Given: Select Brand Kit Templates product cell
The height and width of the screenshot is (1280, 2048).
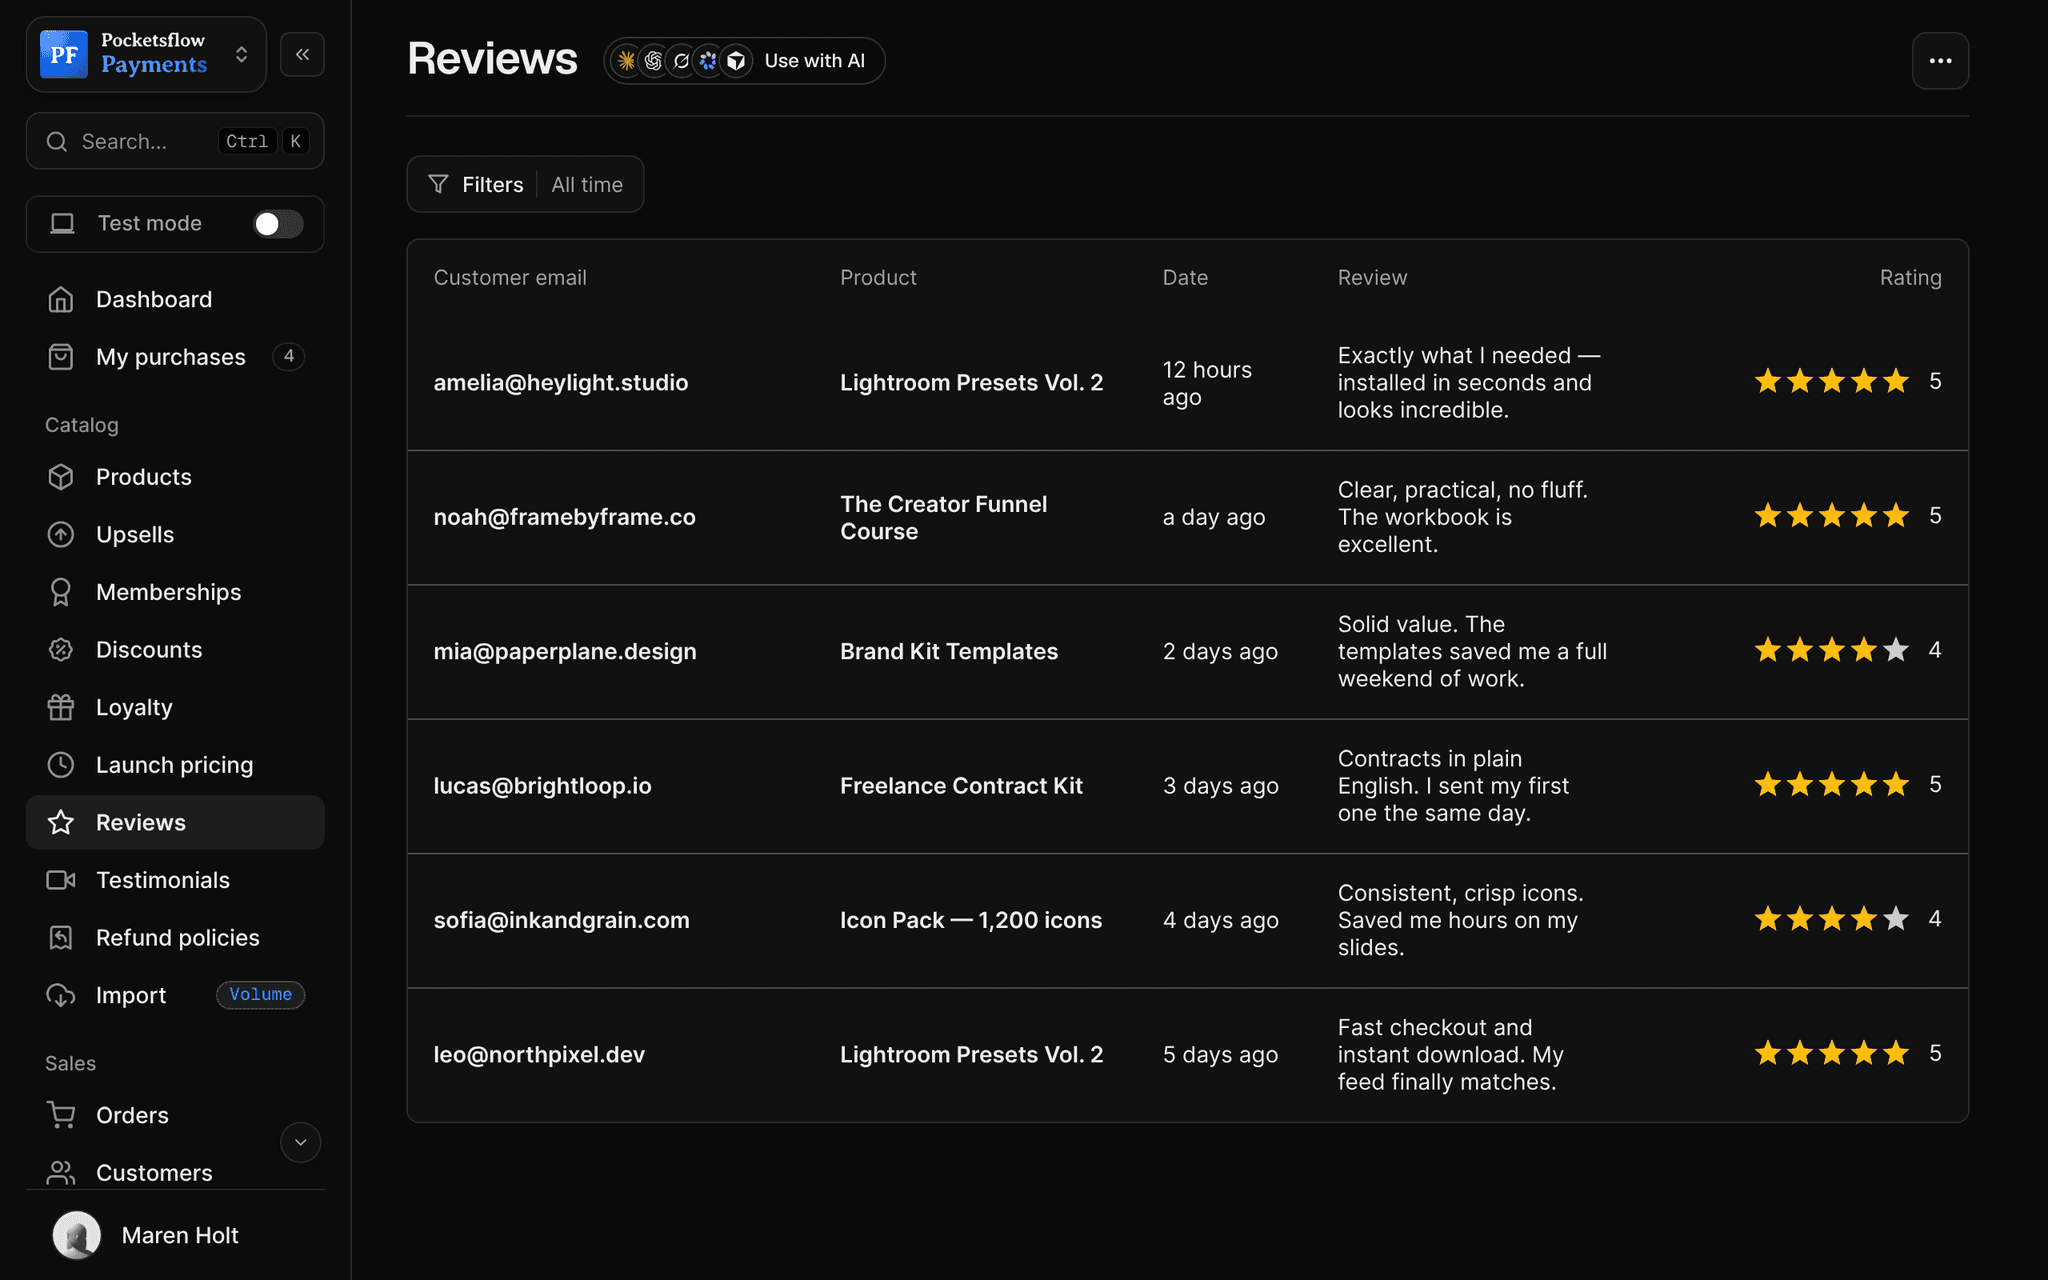Looking at the screenshot, I should point(949,652).
